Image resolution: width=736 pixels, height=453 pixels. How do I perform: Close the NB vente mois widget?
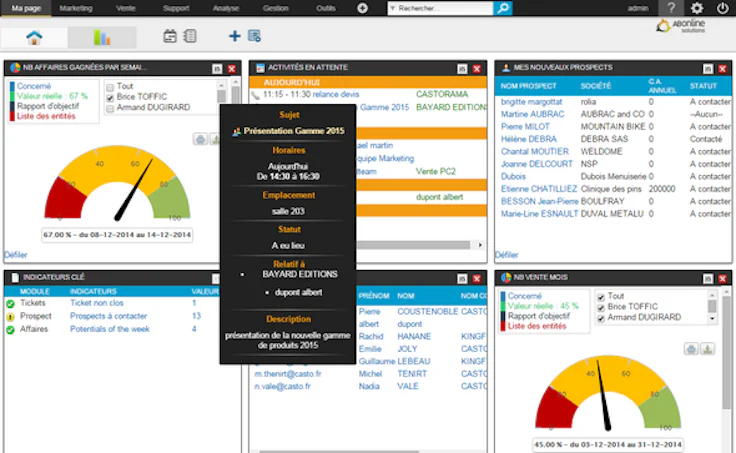click(722, 279)
